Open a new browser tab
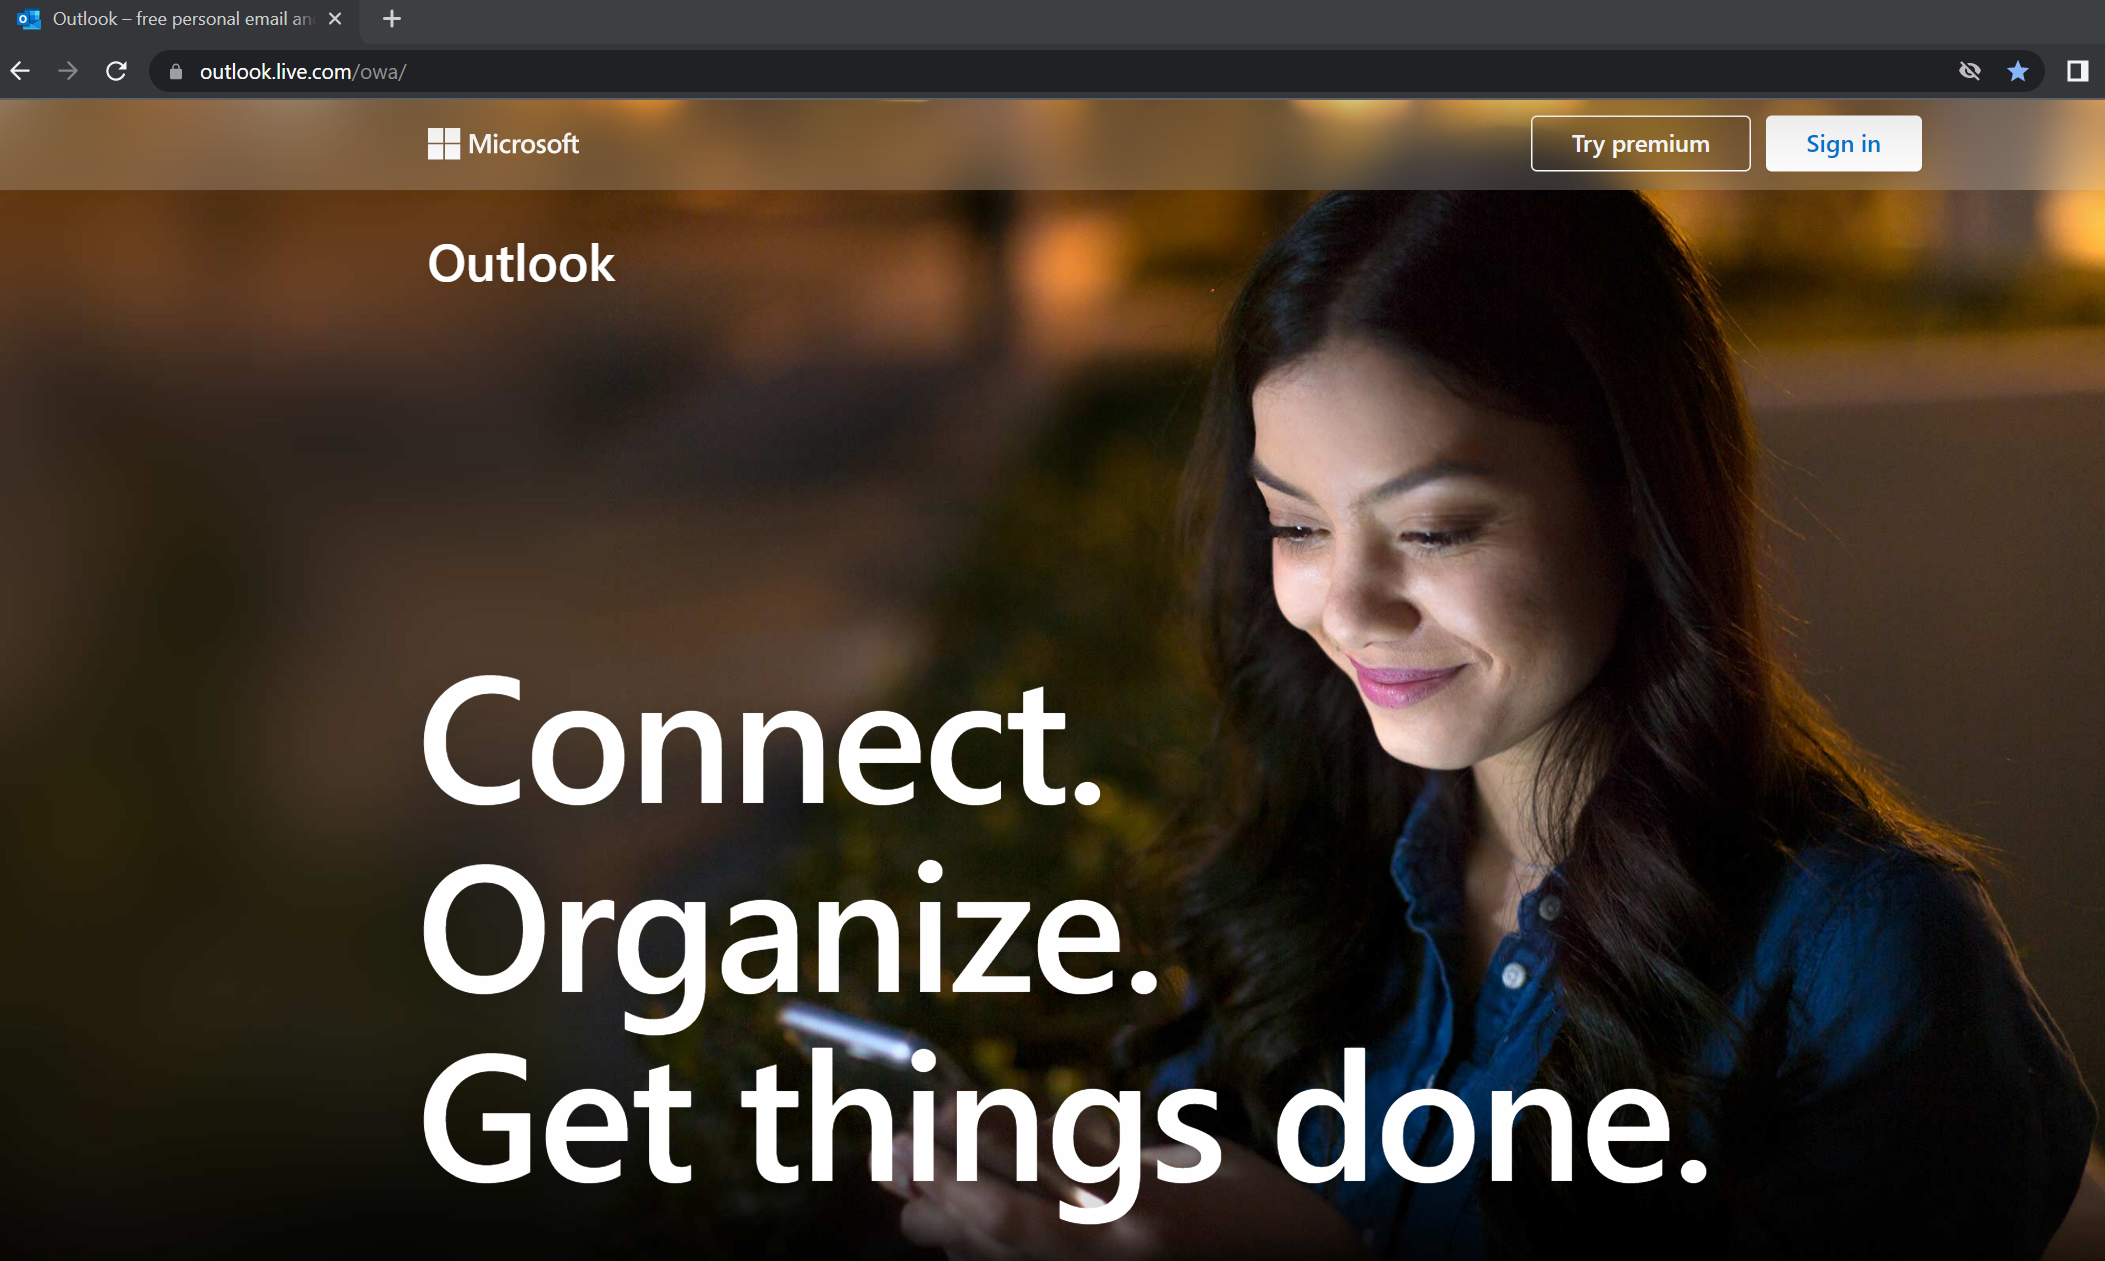Image resolution: width=2105 pixels, height=1261 pixels. 391,18
